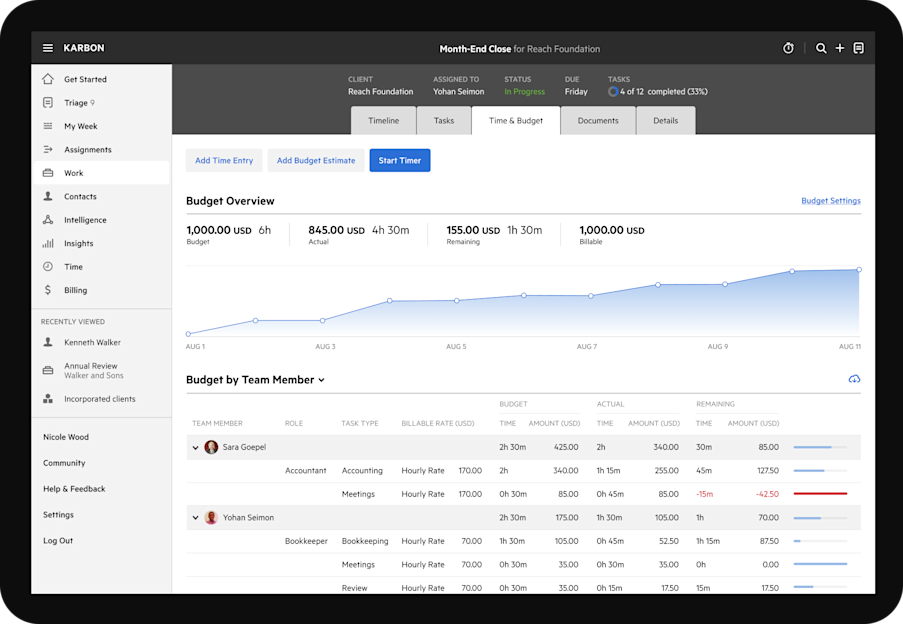Toggle the hamburger menu beside KARBON
This screenshot has width=903, height=624.
pos(47,47)
